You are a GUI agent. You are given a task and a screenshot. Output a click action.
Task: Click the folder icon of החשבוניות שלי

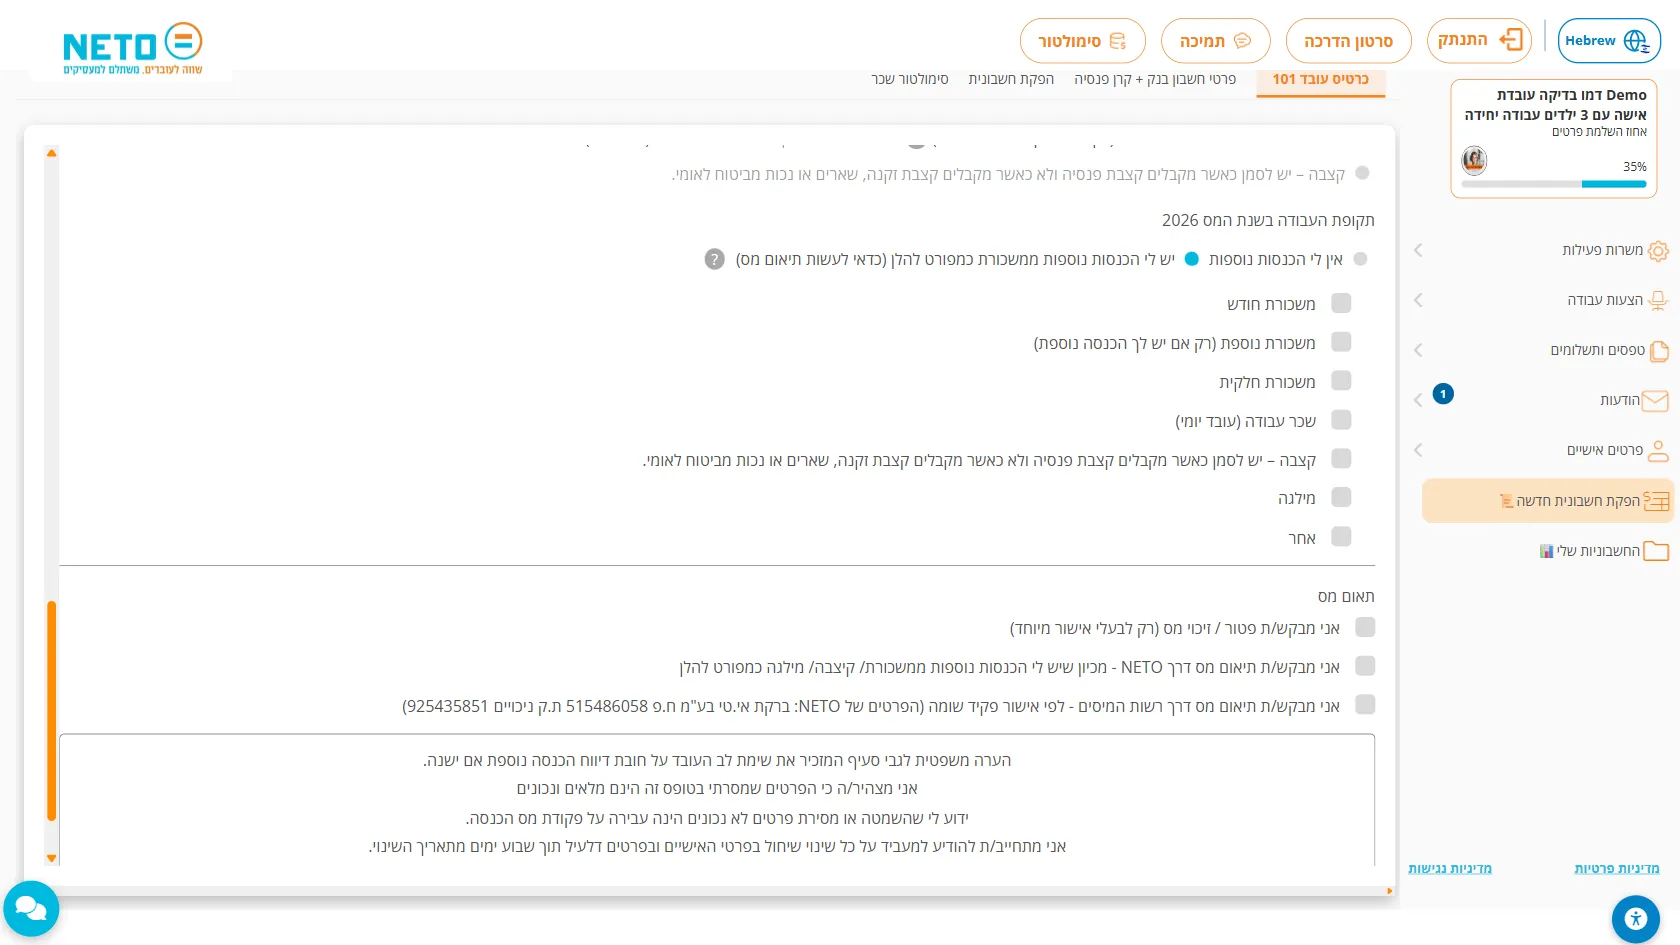coord(1657,550)
